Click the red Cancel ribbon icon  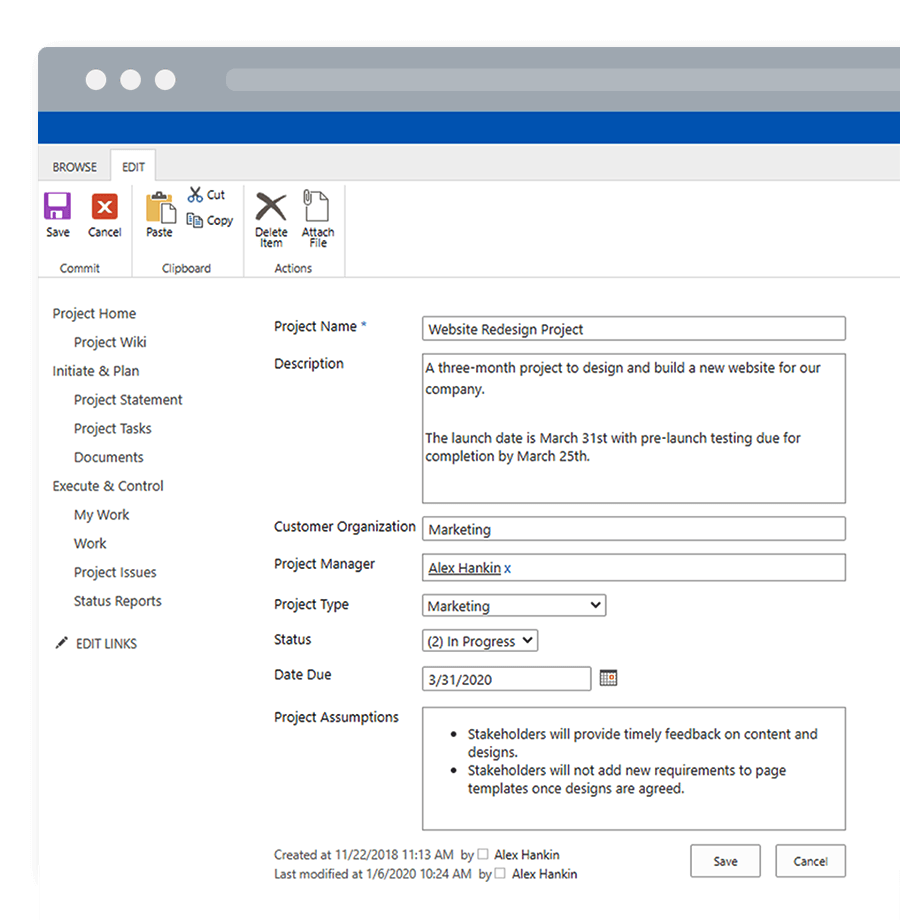coord(104,208)
